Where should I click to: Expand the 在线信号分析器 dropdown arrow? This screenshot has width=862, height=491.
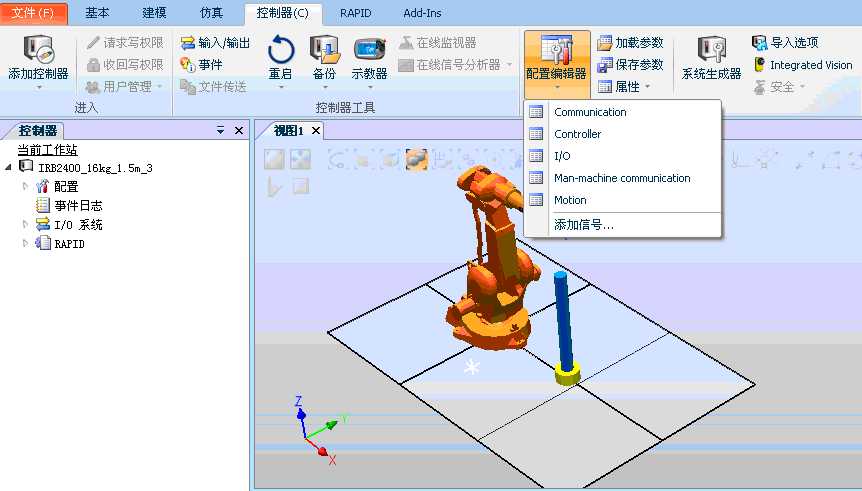509,65
